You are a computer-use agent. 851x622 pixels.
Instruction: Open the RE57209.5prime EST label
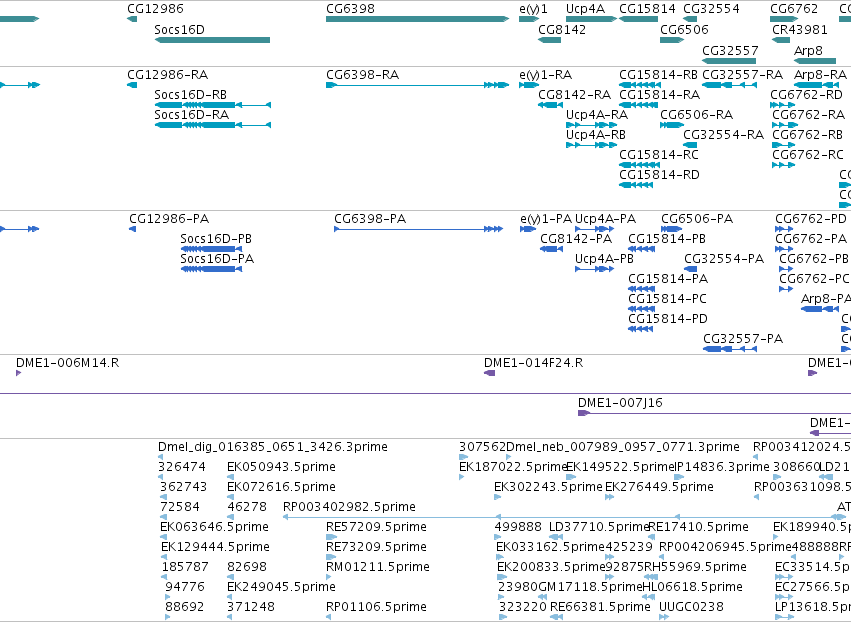(x=376, y=528)
